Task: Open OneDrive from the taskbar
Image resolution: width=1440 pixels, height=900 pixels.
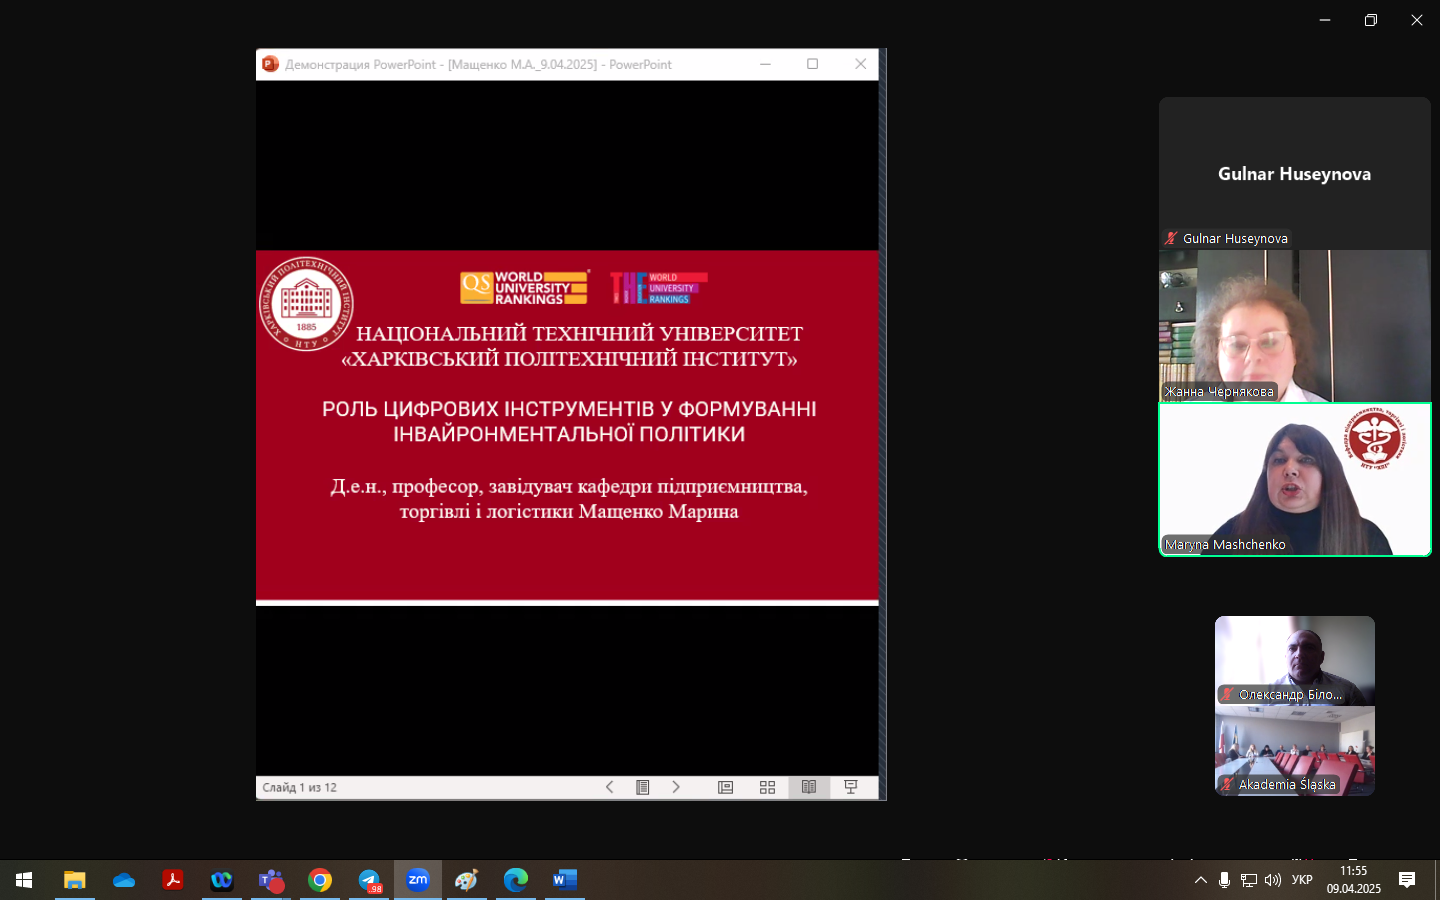Action: [x=124, y=880]
